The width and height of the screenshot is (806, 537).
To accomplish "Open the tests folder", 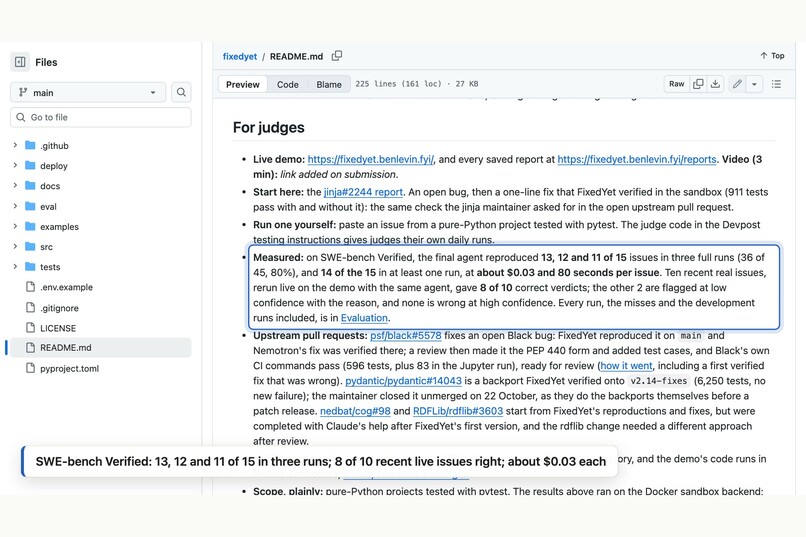I will click(x=50, y=267).
